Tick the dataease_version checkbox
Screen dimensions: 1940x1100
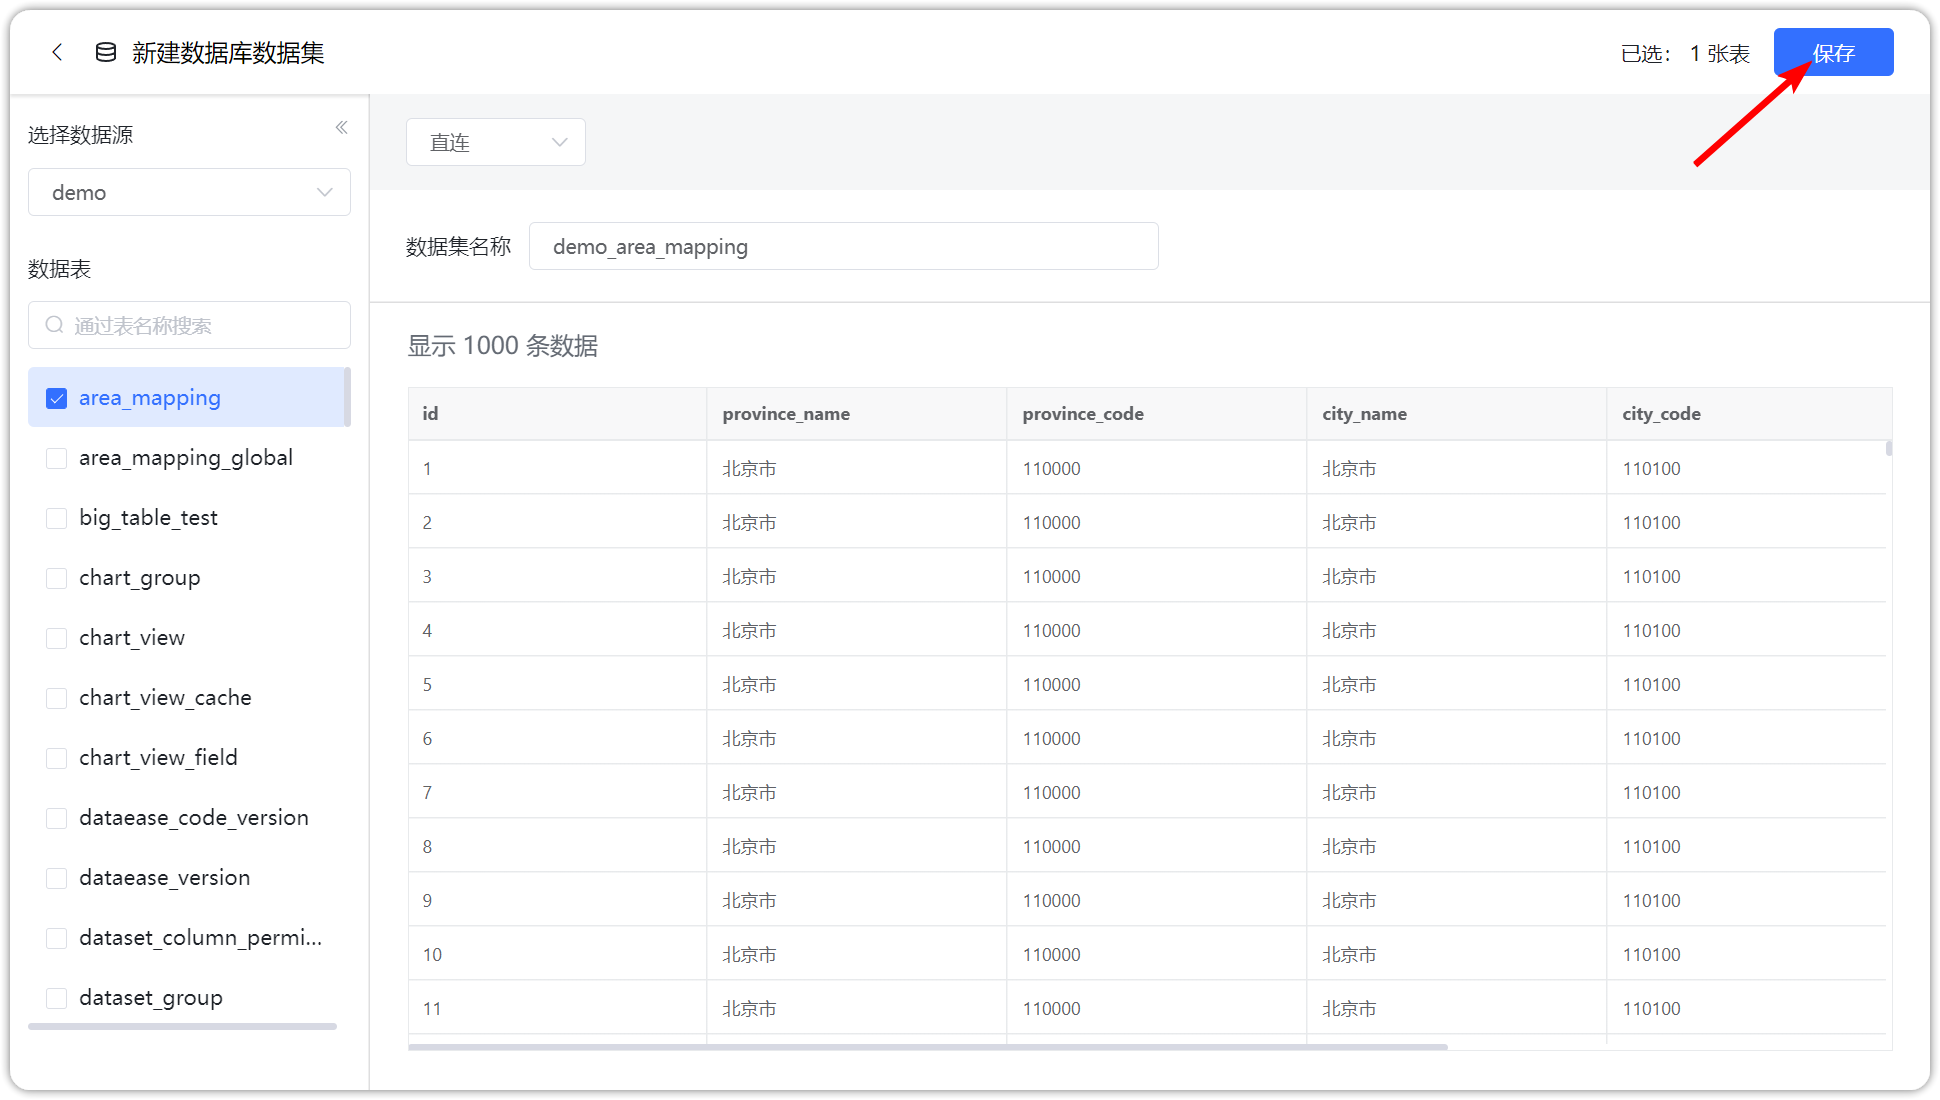click(x=57, y=878)
